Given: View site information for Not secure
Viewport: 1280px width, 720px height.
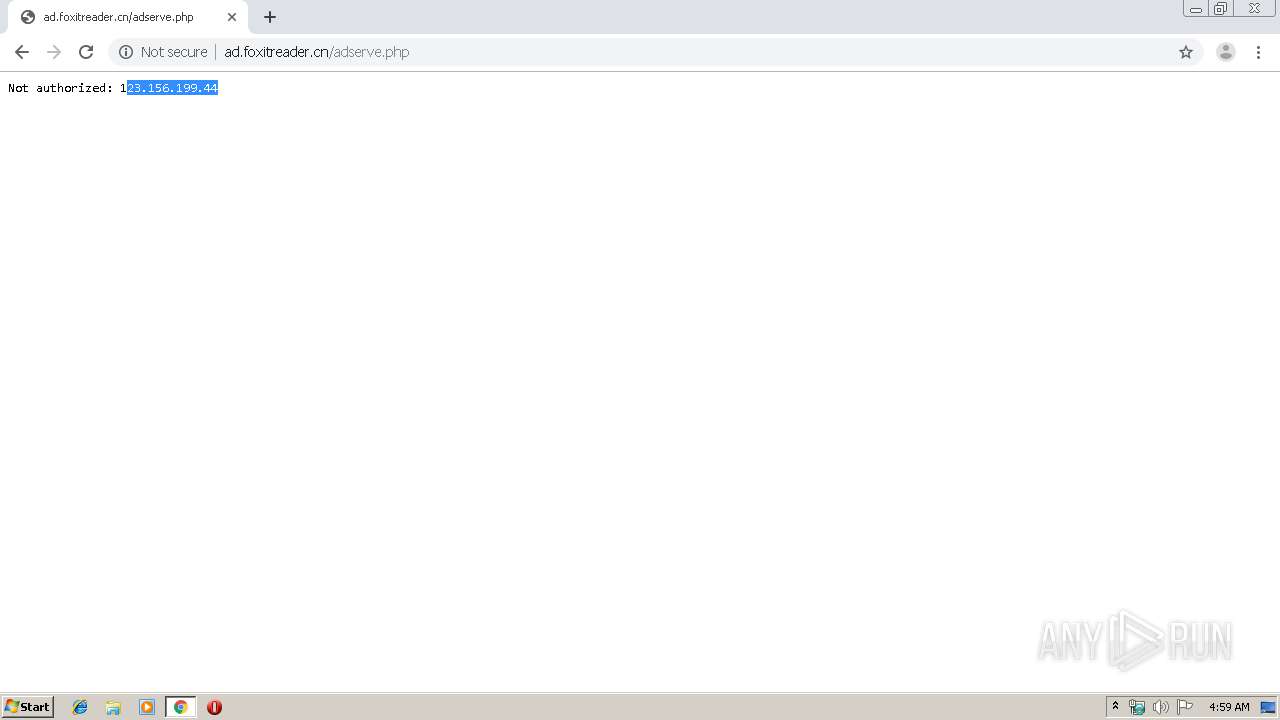Looking at the screenshot, I should 126,52.
